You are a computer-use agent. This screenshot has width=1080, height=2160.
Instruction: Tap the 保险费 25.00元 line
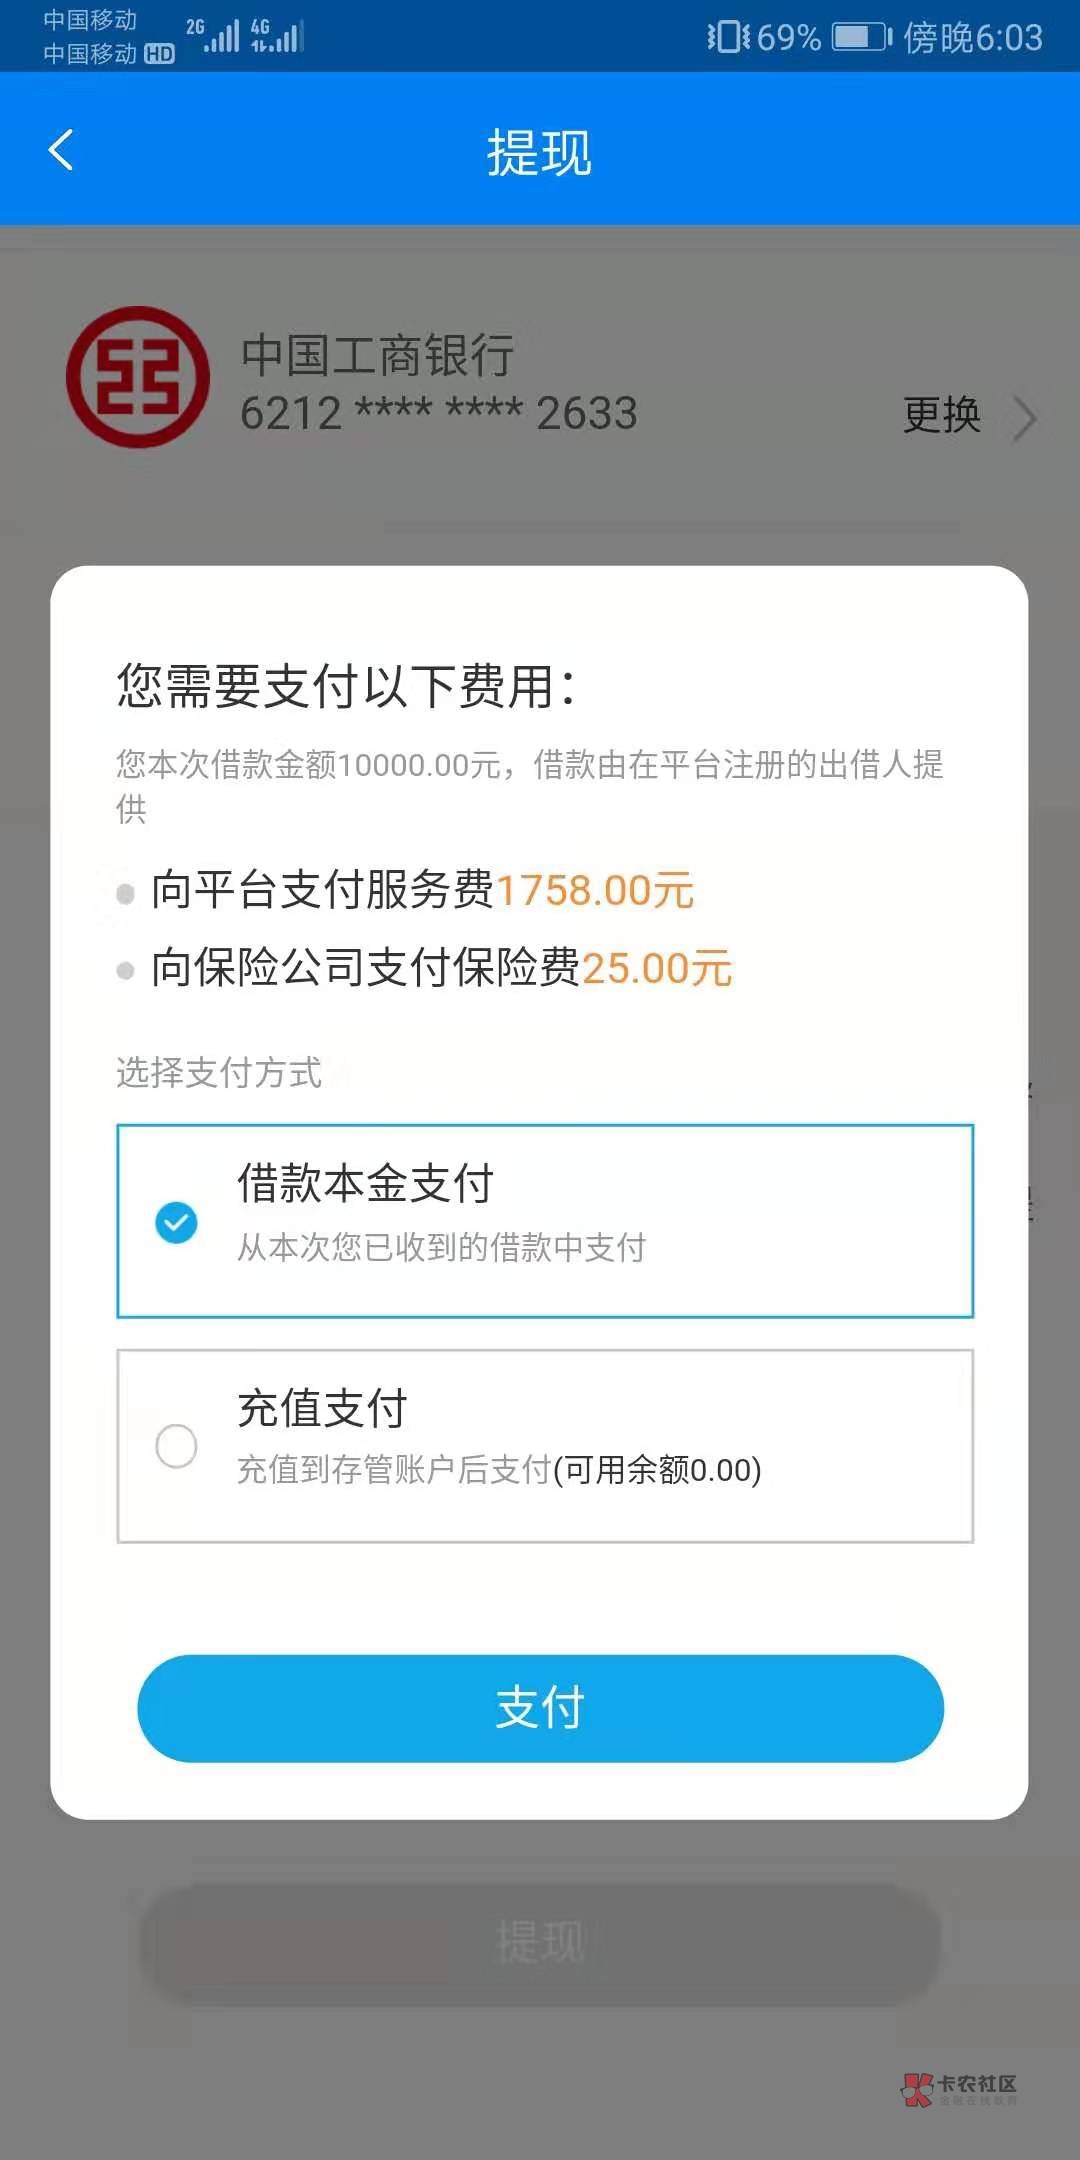(441, 968)
